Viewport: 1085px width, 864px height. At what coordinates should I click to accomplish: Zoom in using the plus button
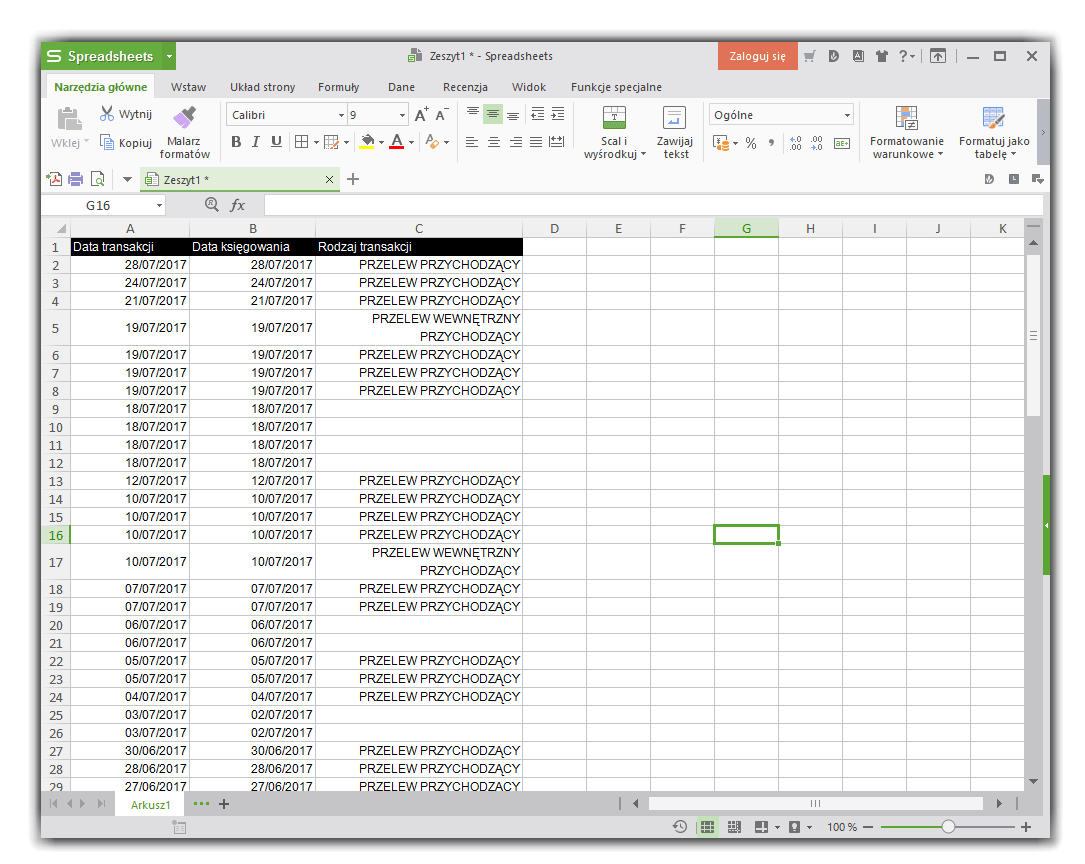[x=1025, y=827]
